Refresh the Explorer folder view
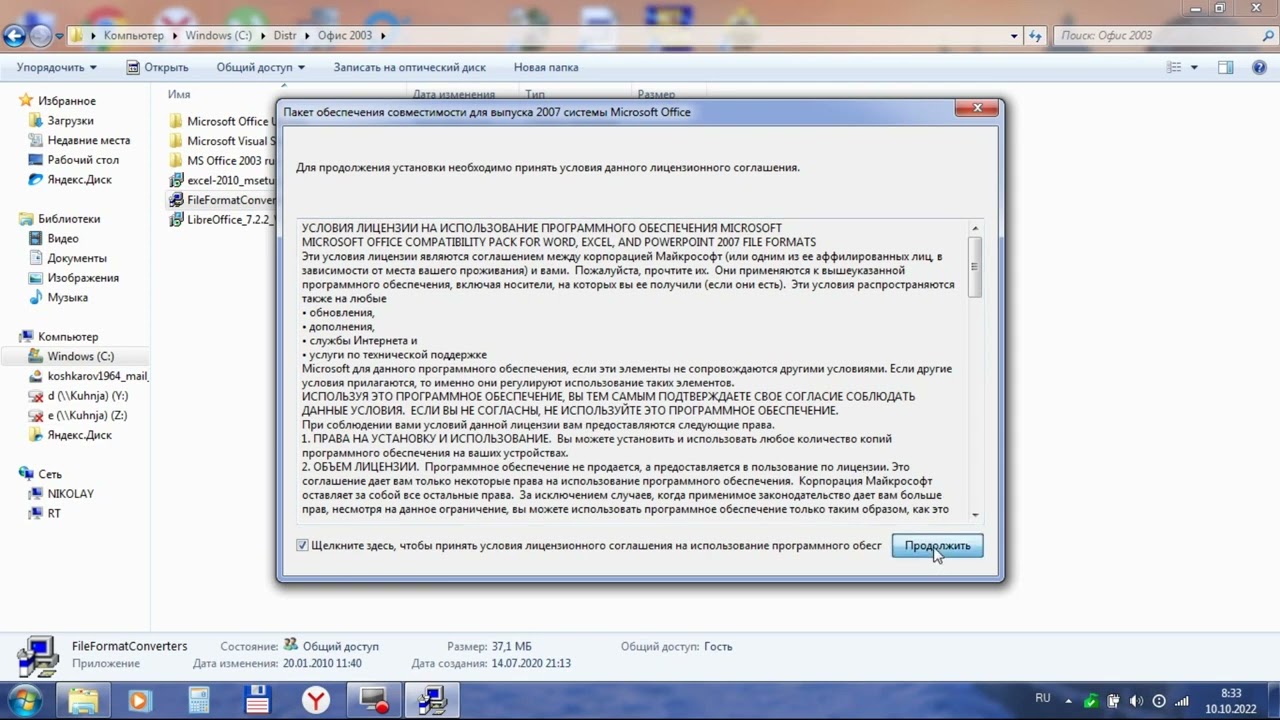Screen dimensions: 1280x720 [1036, 36]
